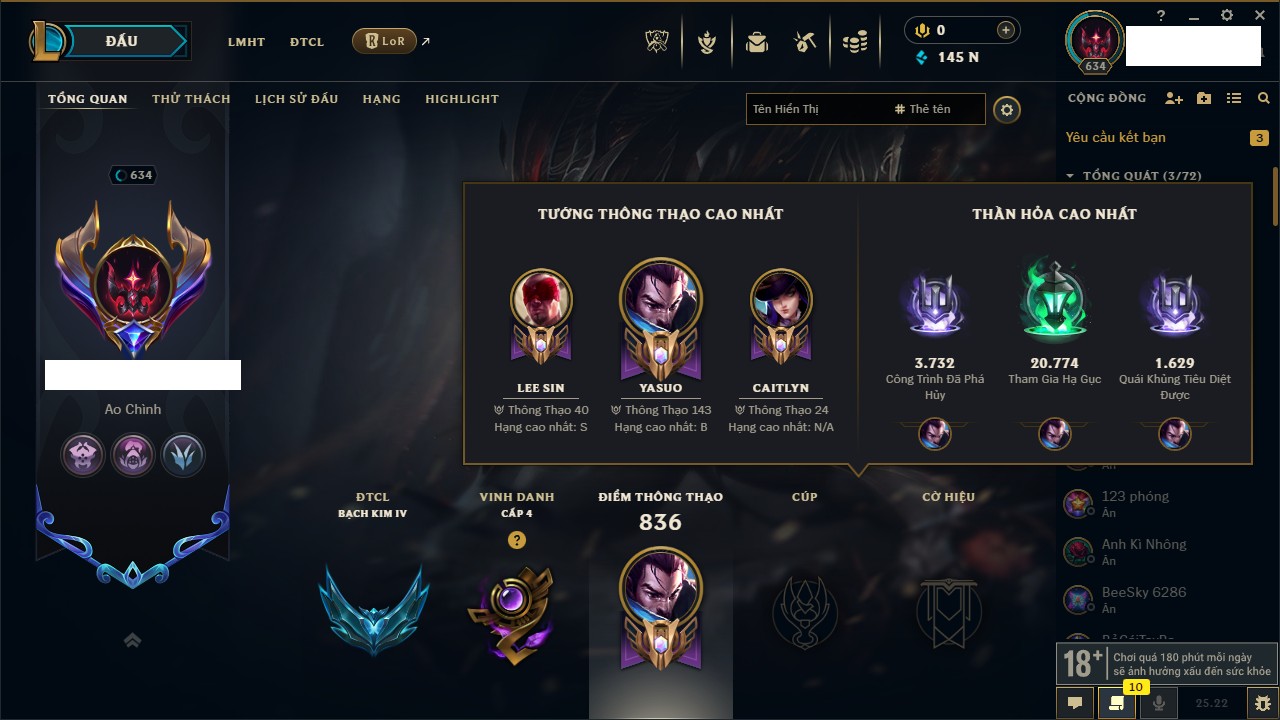Open the friend list view options icon
The image size is (1280, 720).
tap(1234, 98)
